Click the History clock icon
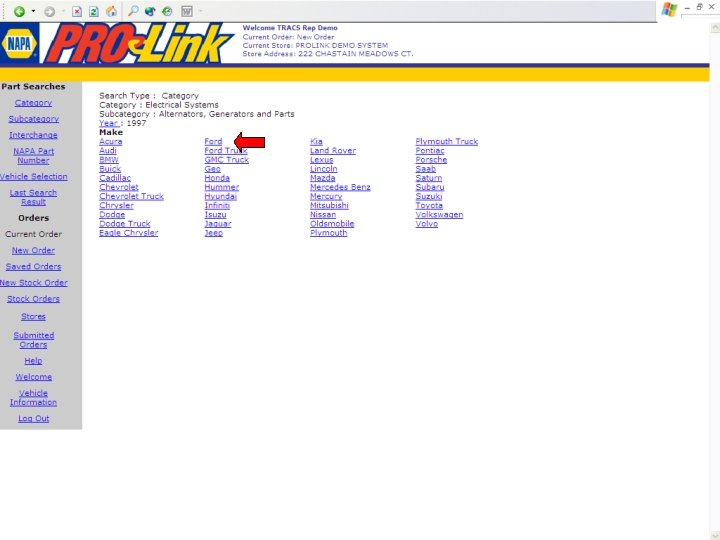This screenshot has width=720, height=540. coord(168,11)
